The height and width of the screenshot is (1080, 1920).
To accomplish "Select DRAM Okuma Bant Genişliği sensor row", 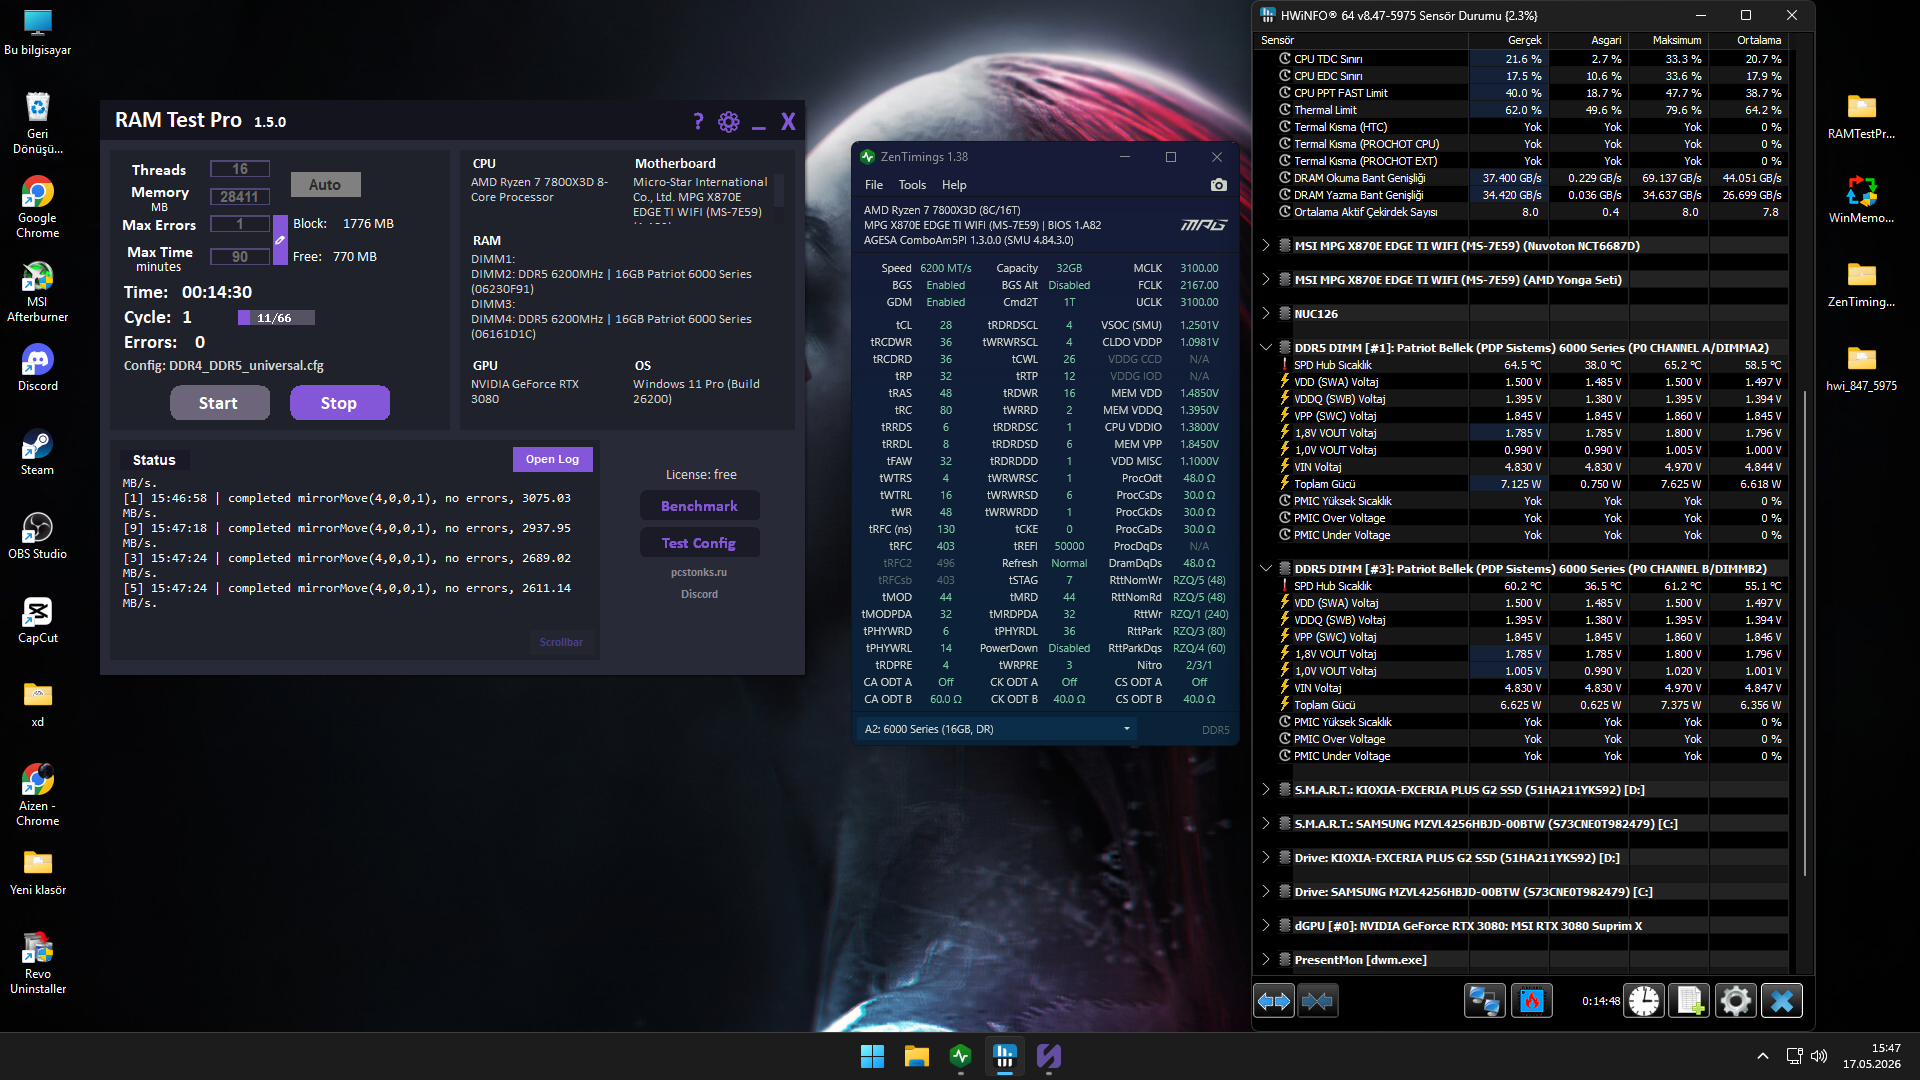I will coord(1522,178).
